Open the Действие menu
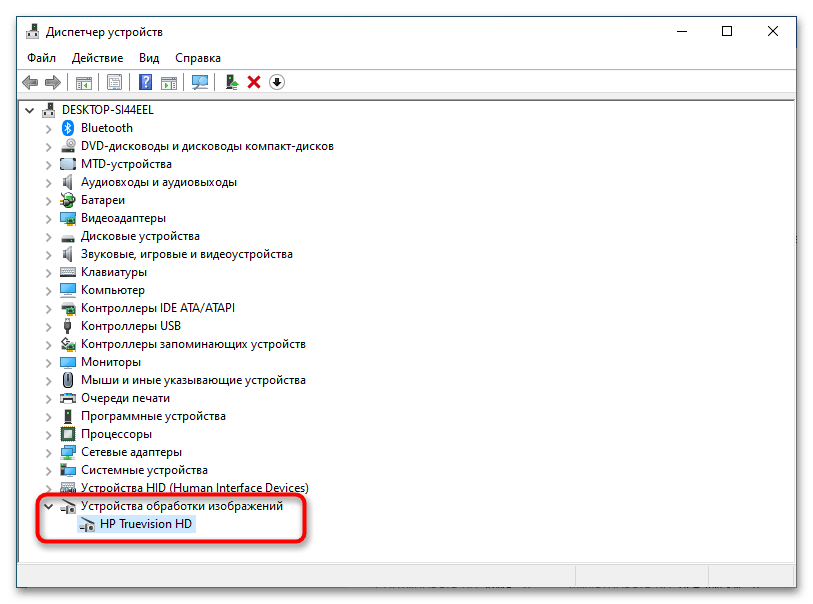Screen dimensions: 813x604 97,58
